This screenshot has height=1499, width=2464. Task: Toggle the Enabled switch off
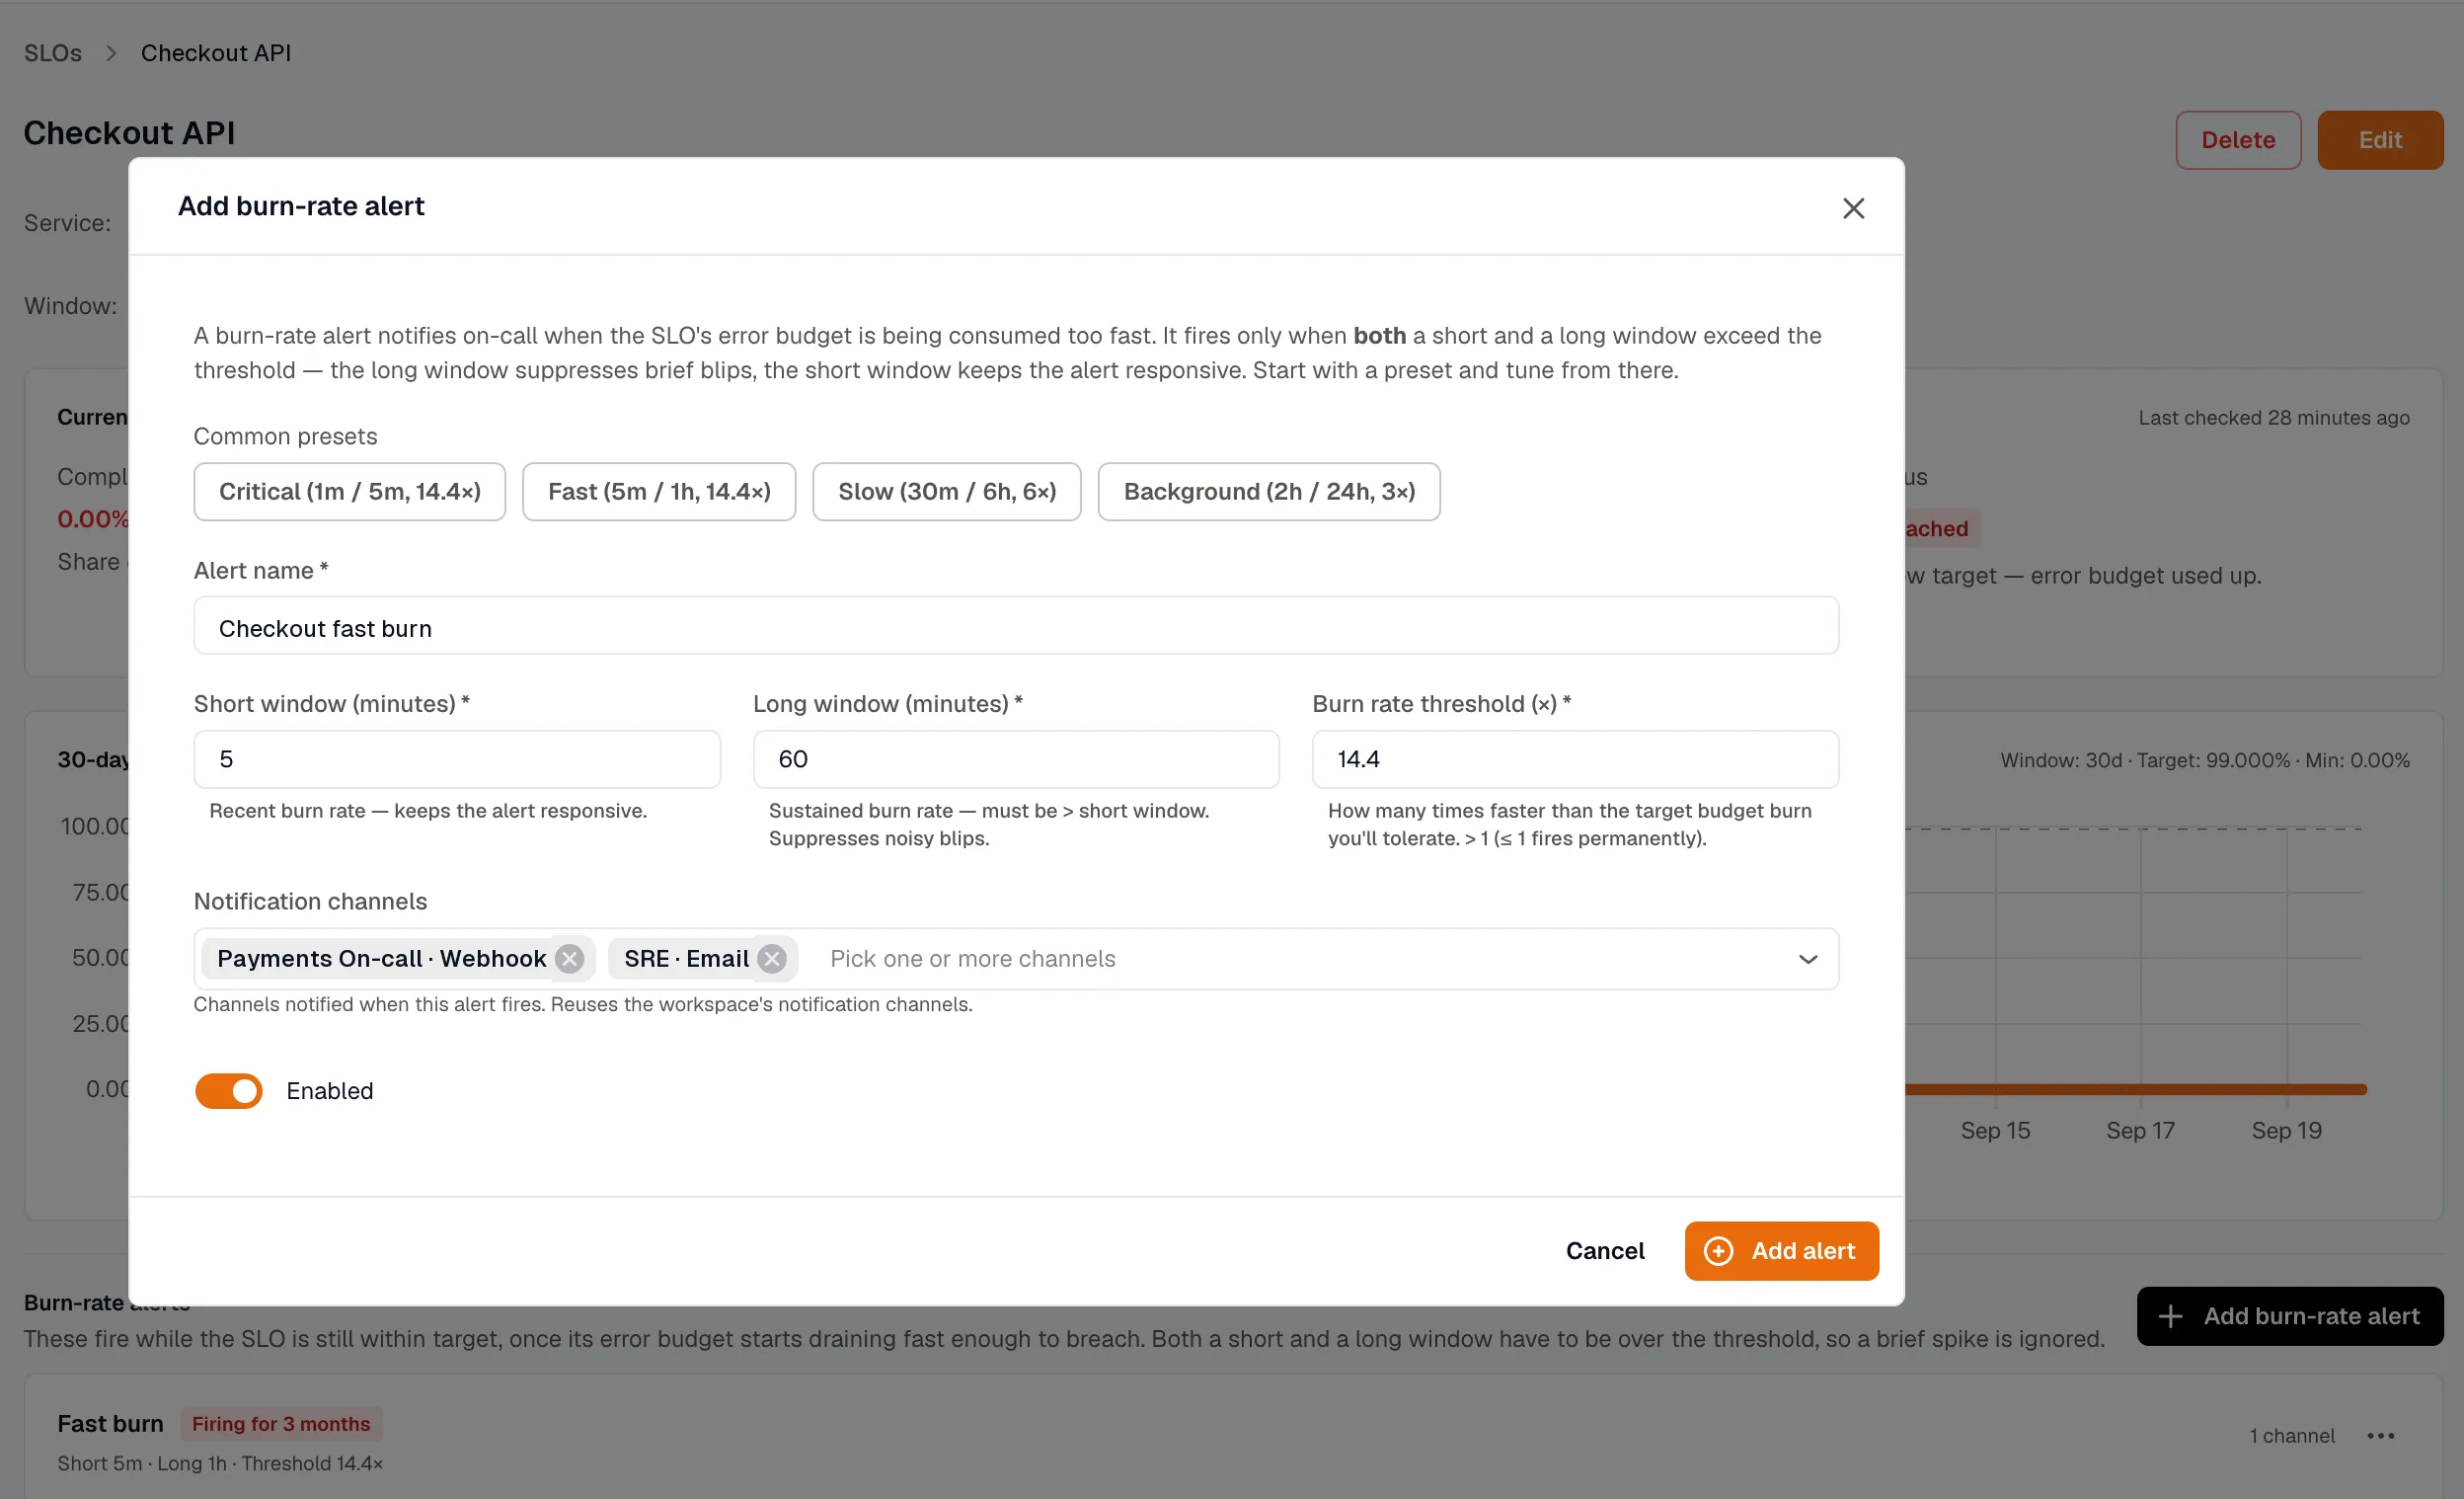[x=228, y=1091]
